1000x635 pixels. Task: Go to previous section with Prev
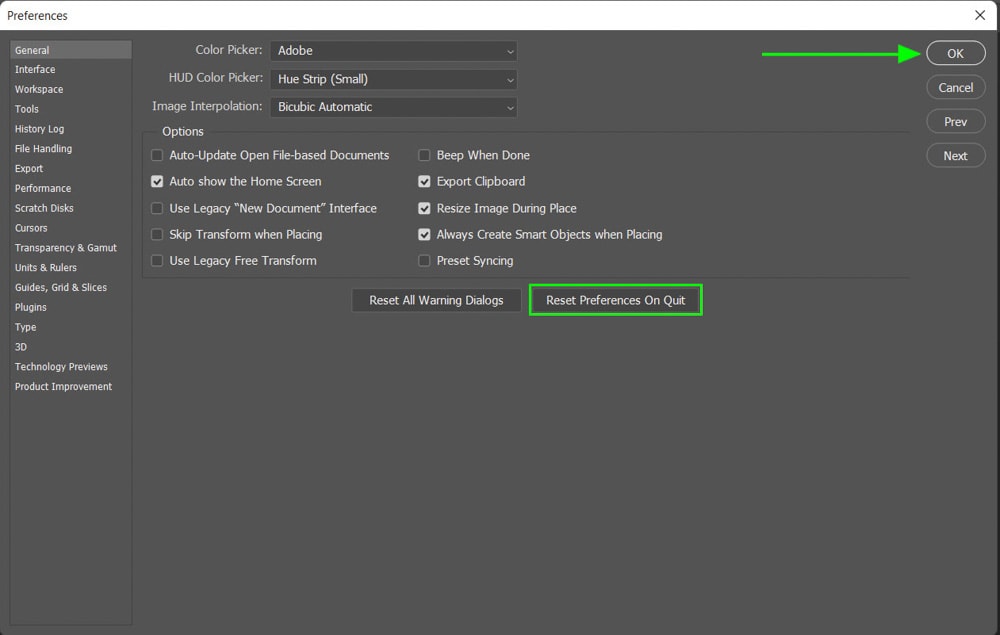point(955,121)
